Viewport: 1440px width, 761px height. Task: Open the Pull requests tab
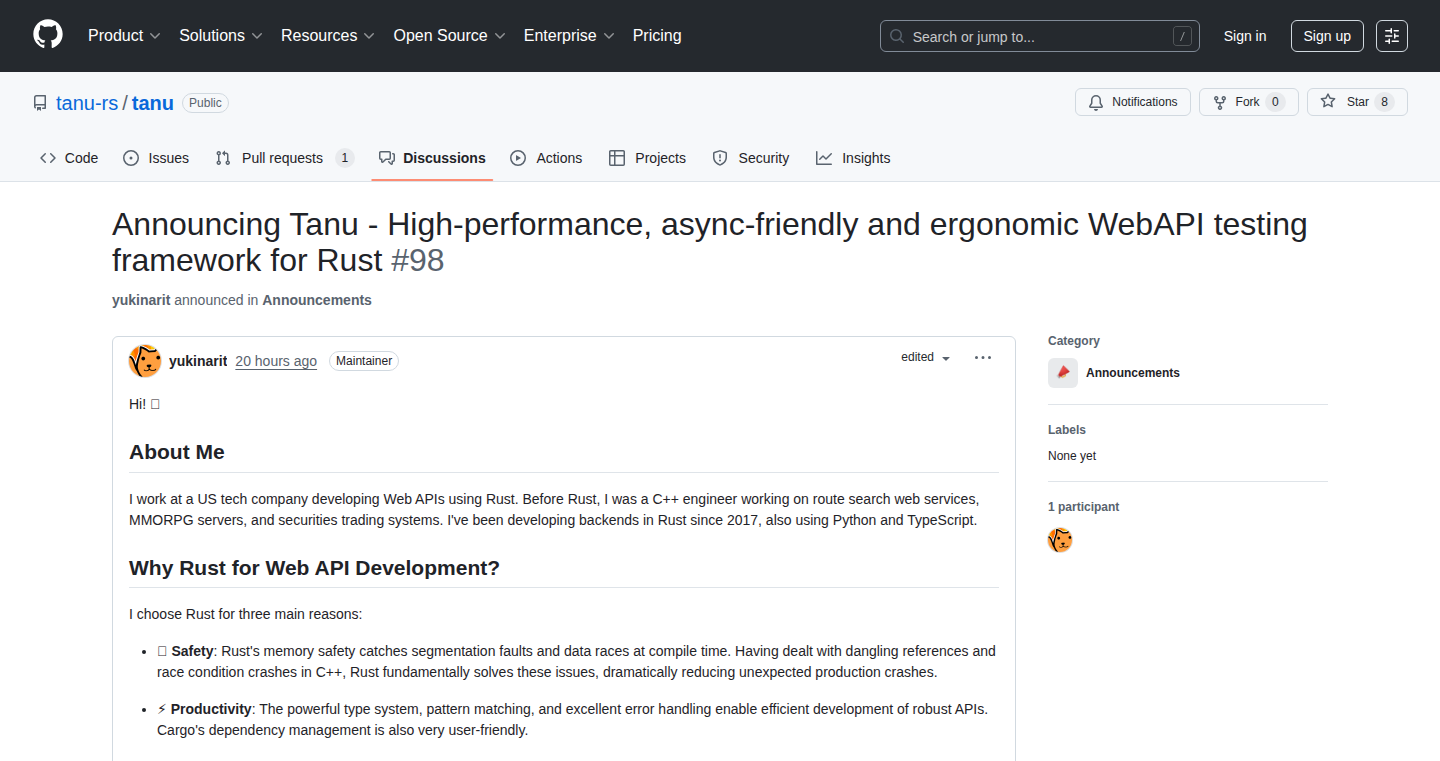284,158
